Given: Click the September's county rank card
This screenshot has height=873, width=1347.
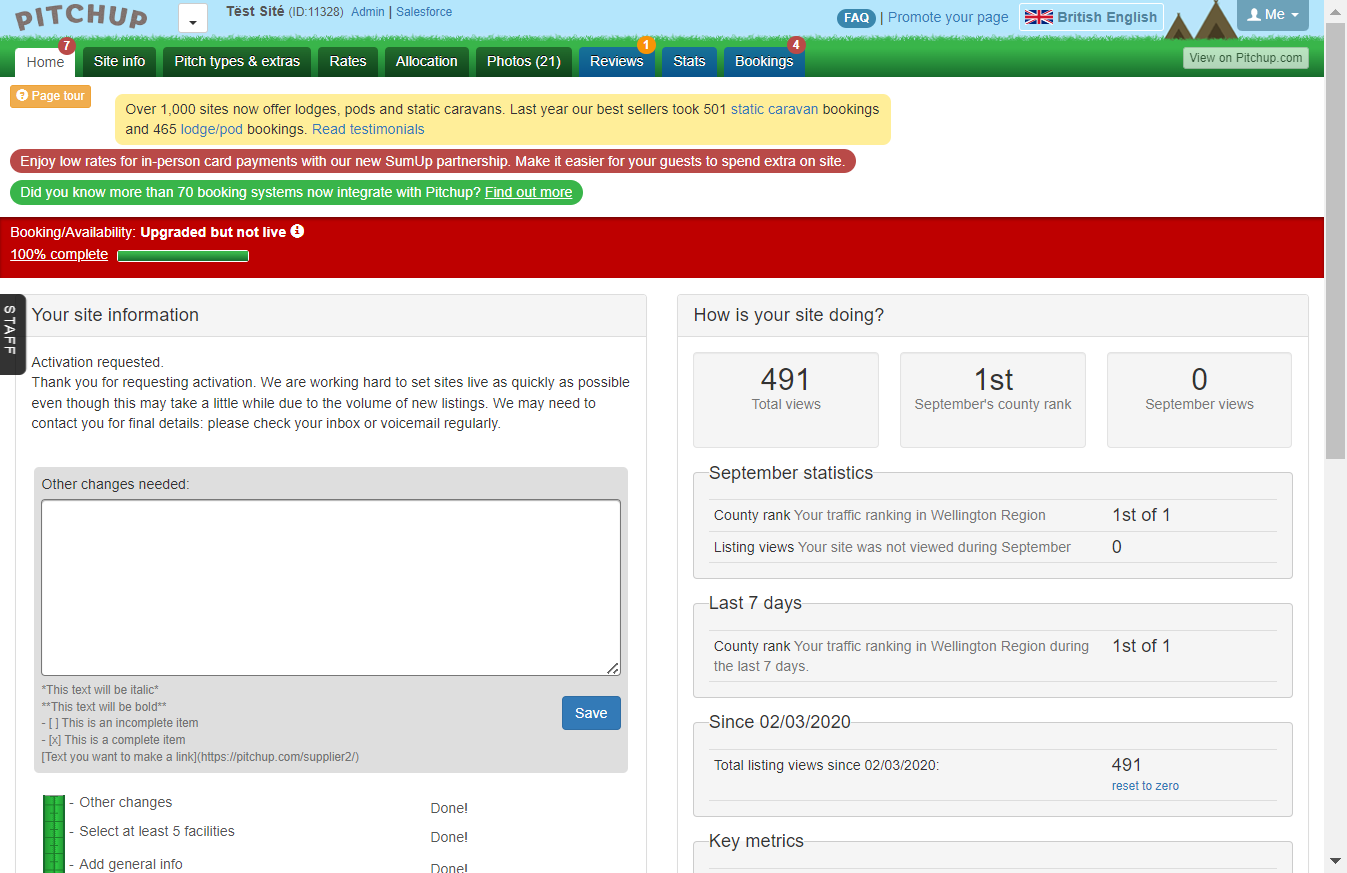Looking at the screenshot, I should (993, 399).
